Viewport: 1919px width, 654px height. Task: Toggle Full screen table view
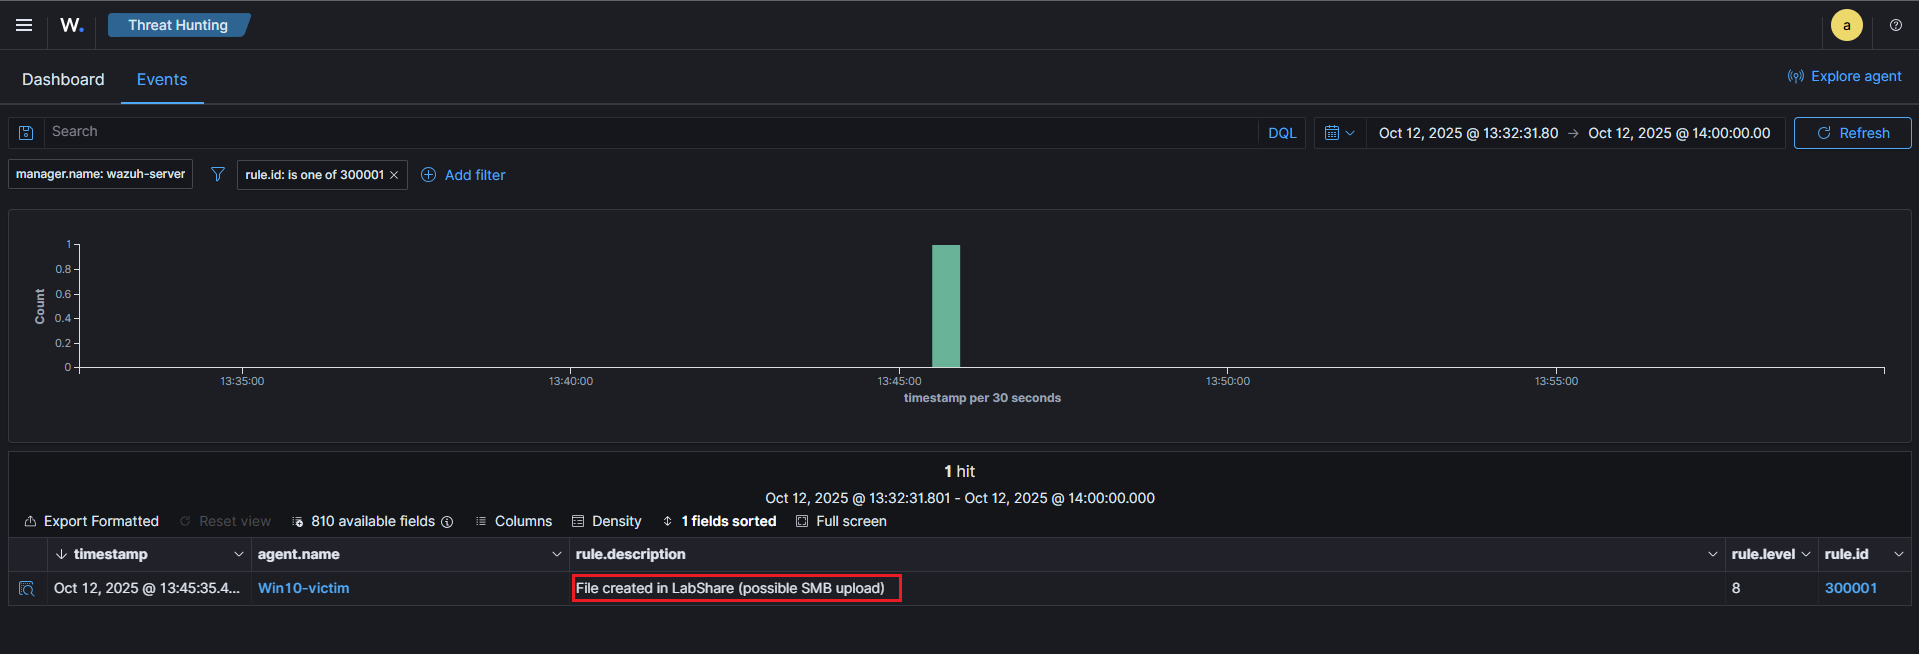pos(841,521)
